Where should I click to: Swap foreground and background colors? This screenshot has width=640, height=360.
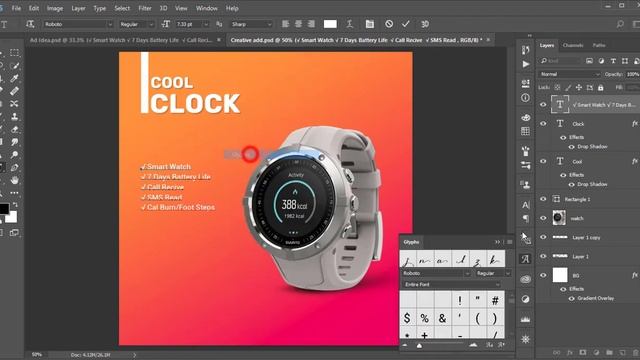coord(15,204)
